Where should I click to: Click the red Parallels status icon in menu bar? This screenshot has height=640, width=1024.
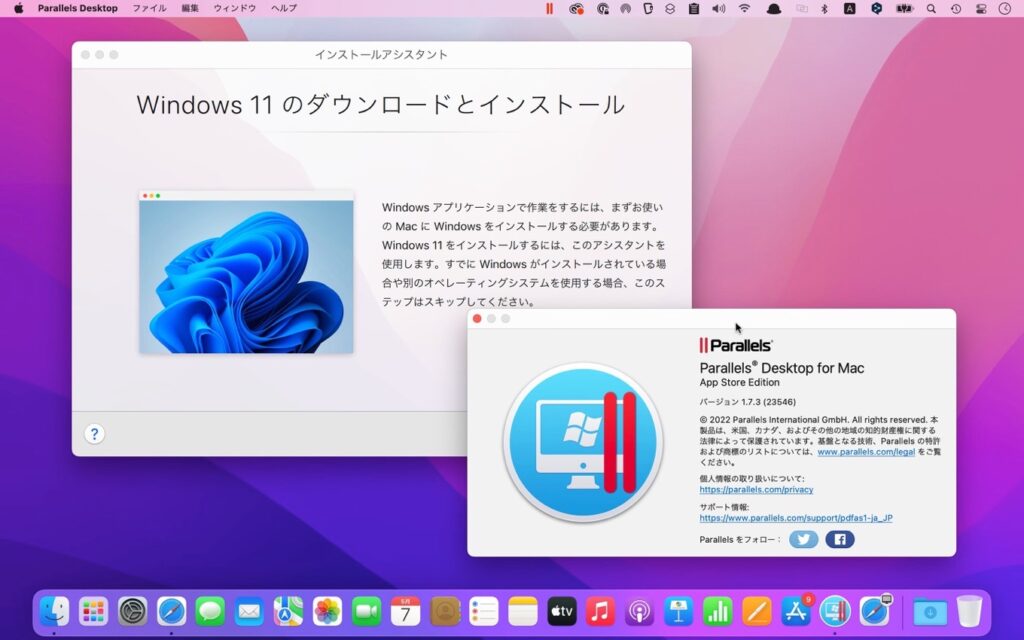(548, 8)
